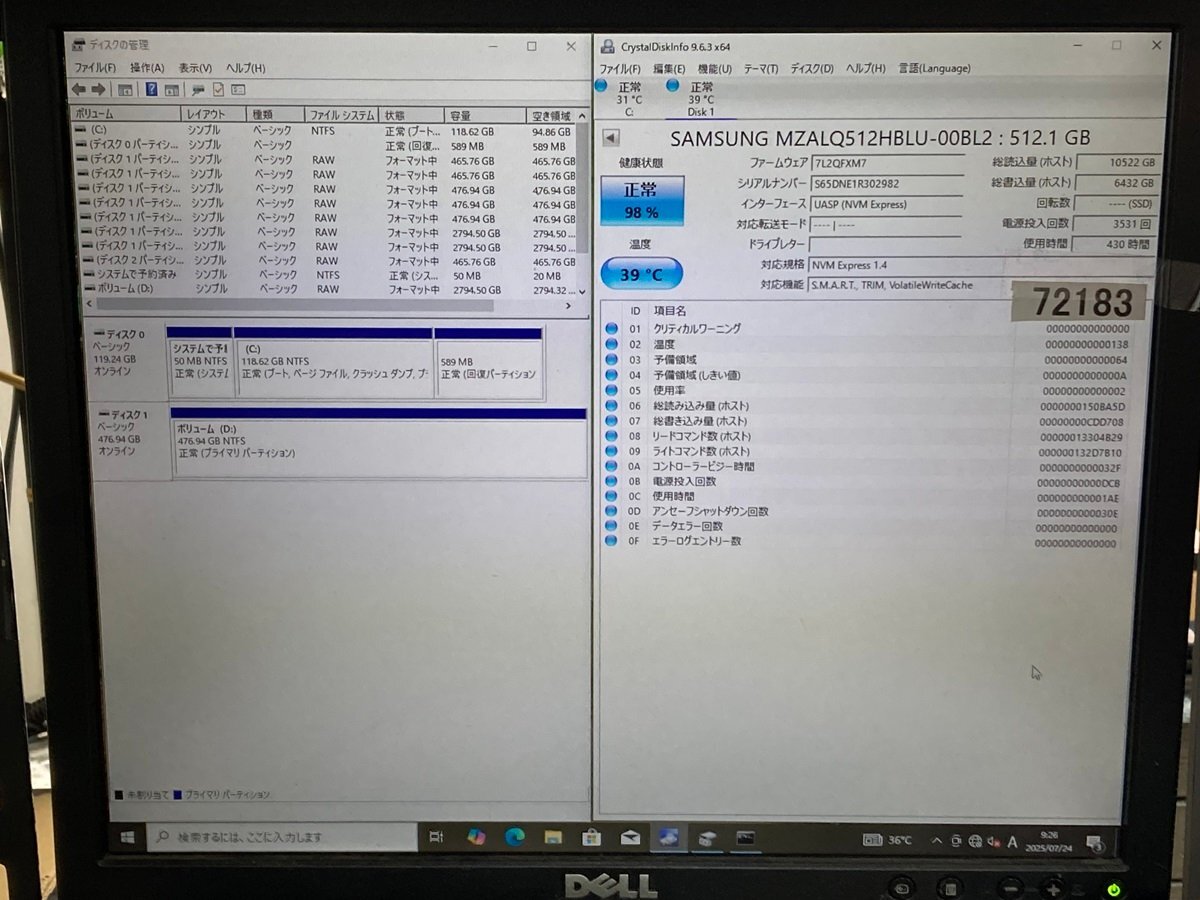The width and height of the screenshot is (1200, 900).
Task: Select the (C:) 118.62 GB NTFS partition block
Action: click(x=334, y=362)
